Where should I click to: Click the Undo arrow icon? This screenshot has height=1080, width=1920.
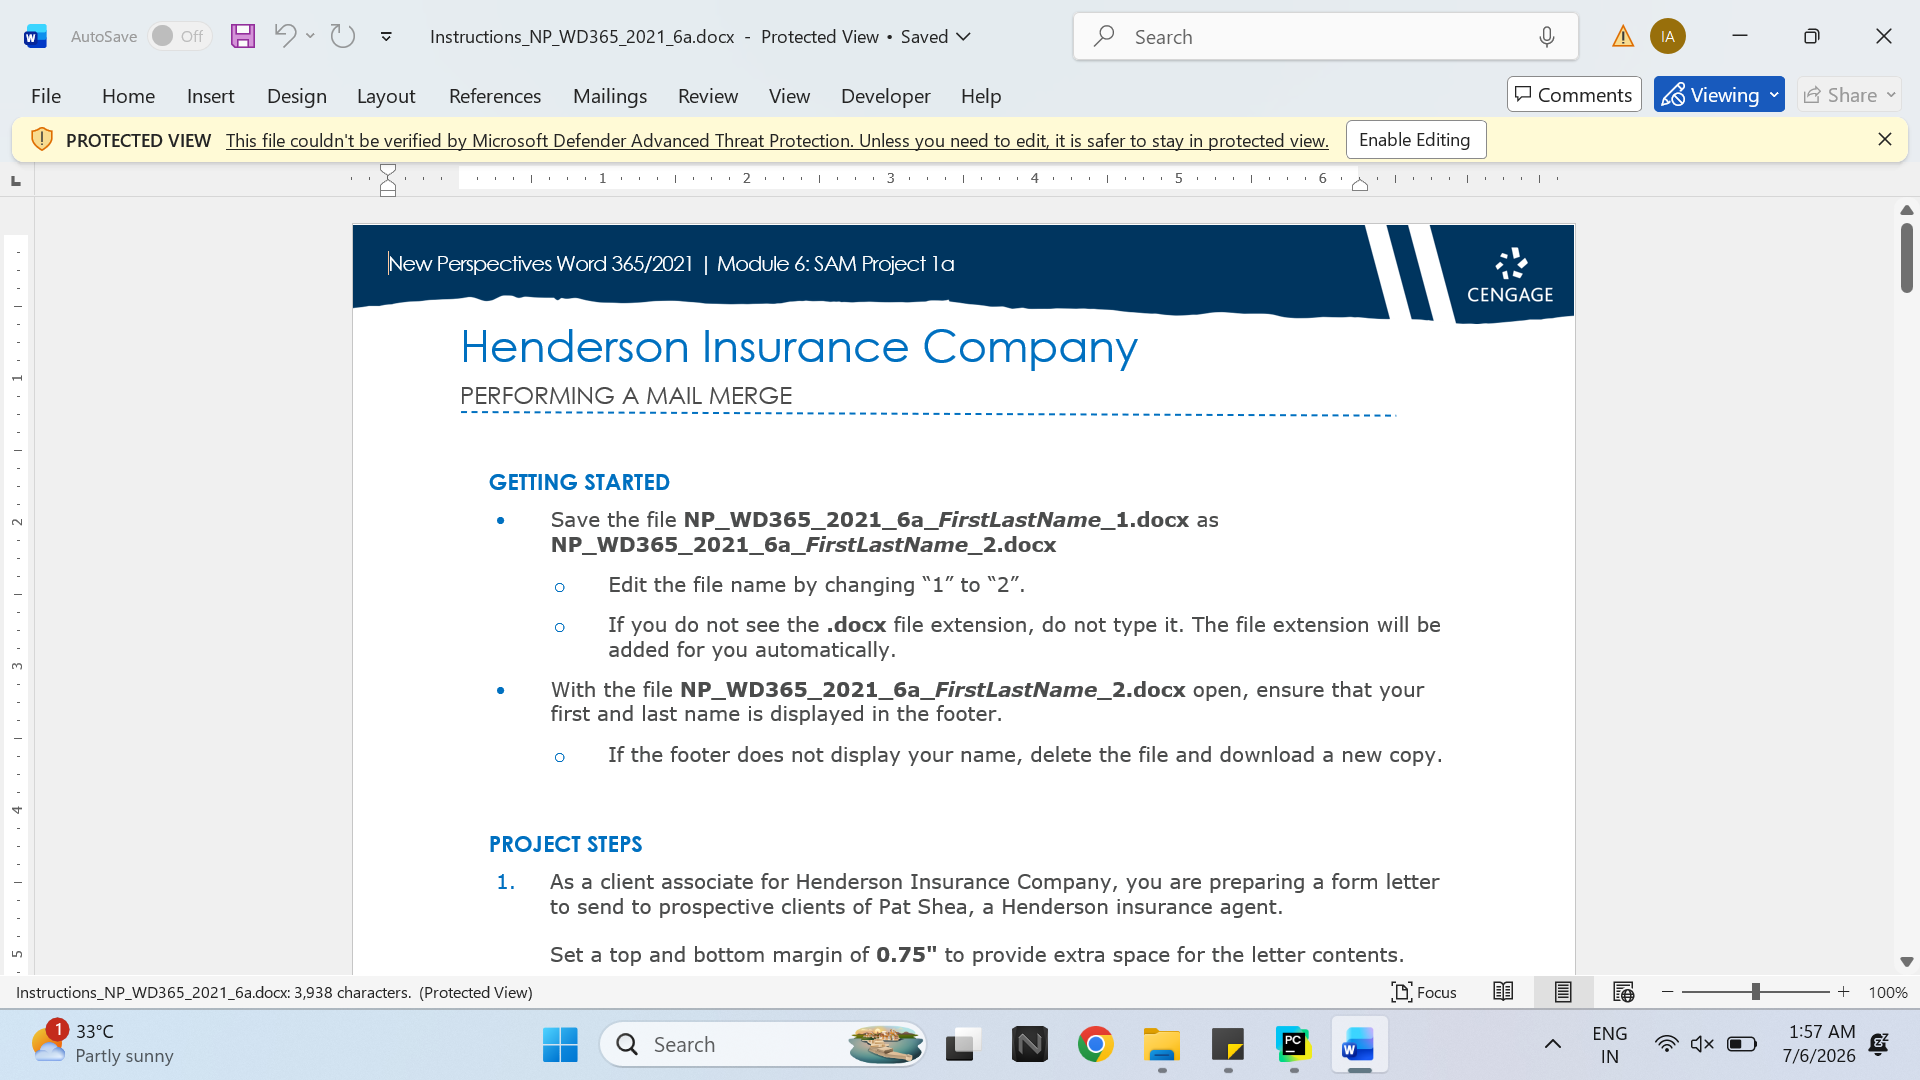point(285,36)
